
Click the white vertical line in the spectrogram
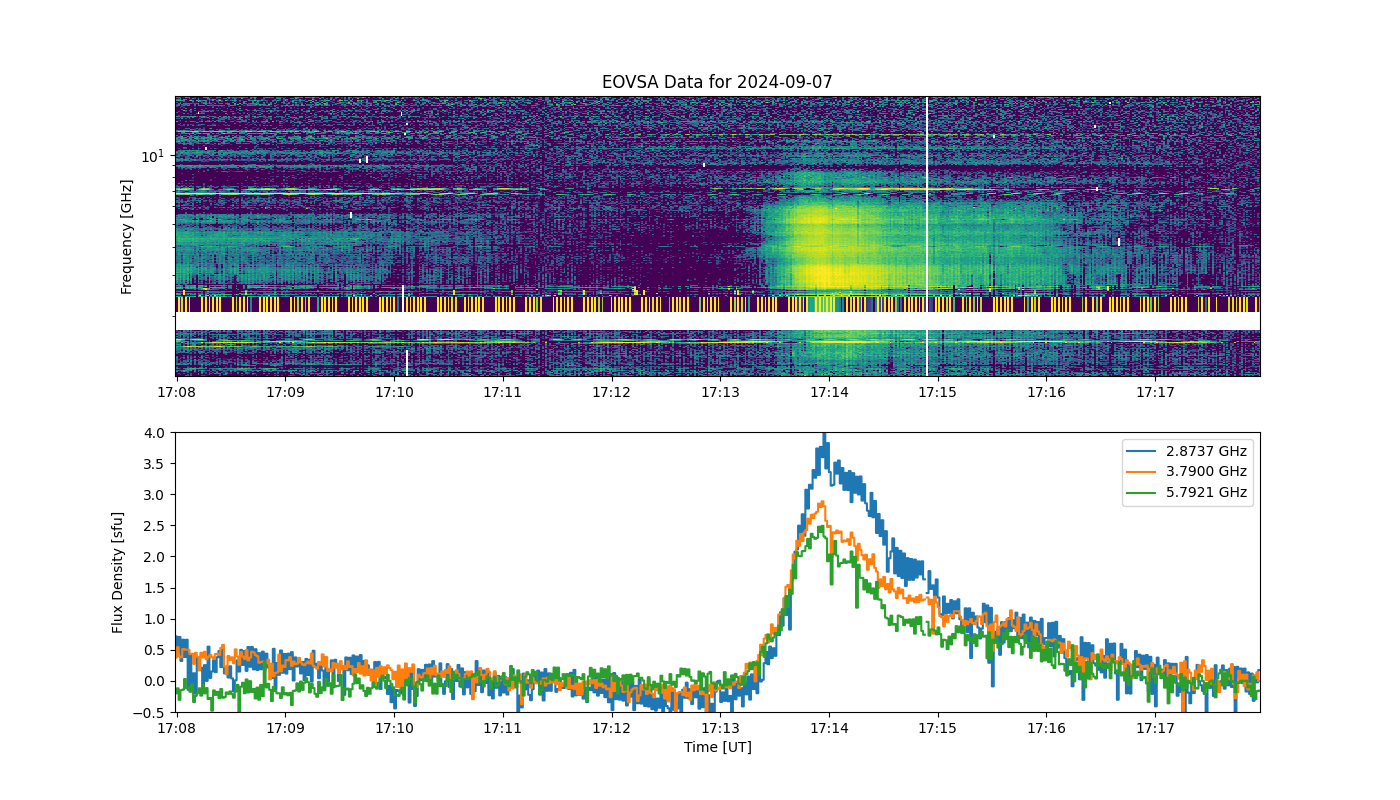(927, 236)
